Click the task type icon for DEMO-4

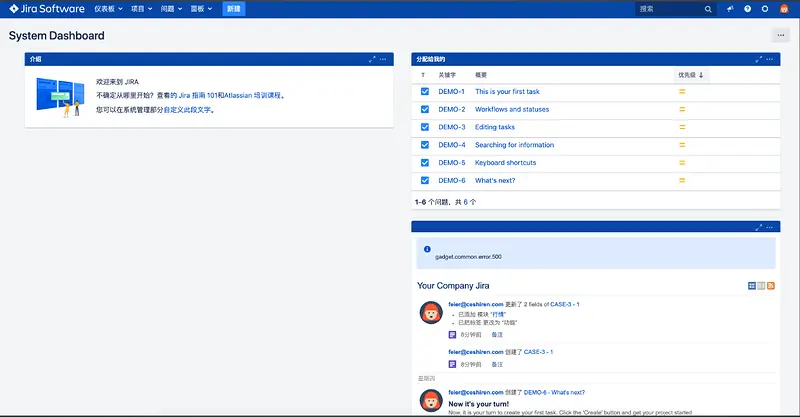pyautogui.click(x=424, y=145)
